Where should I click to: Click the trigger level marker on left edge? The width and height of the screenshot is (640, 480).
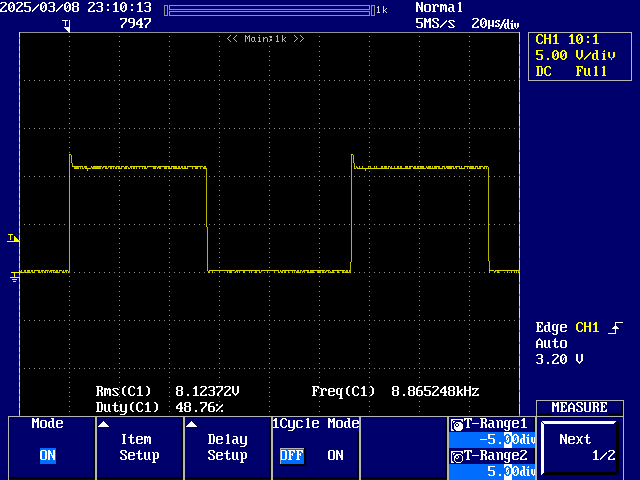[x=13, y=238]
